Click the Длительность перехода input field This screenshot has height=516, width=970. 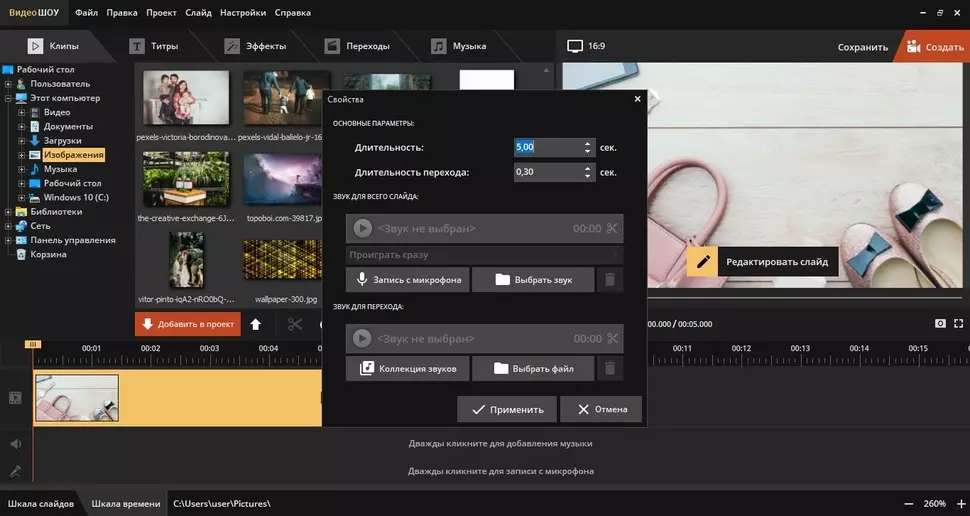pyautogui.click(x=546, y=172)
